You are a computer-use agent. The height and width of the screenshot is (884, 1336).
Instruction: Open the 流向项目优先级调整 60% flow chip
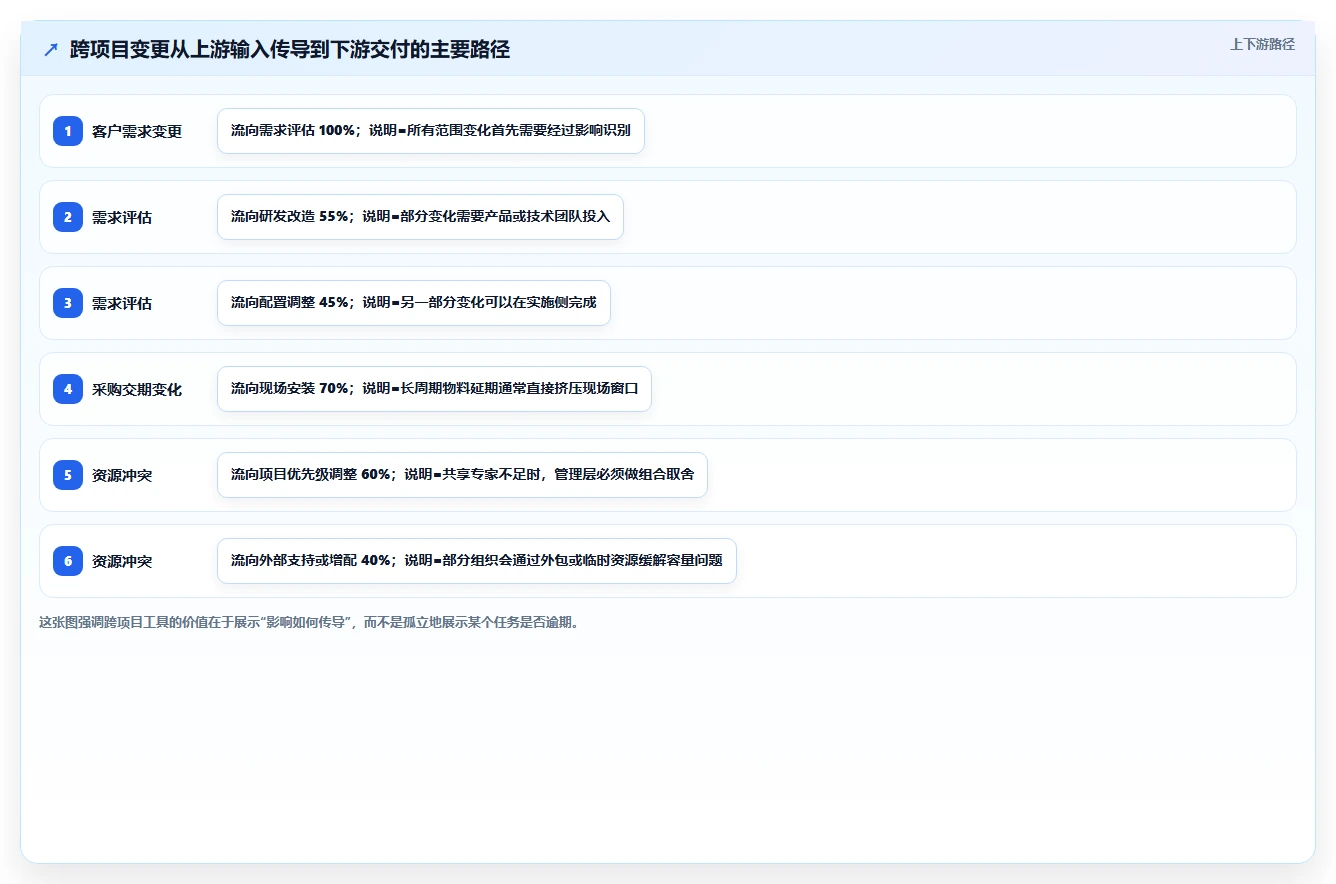[x=462, y=475]
